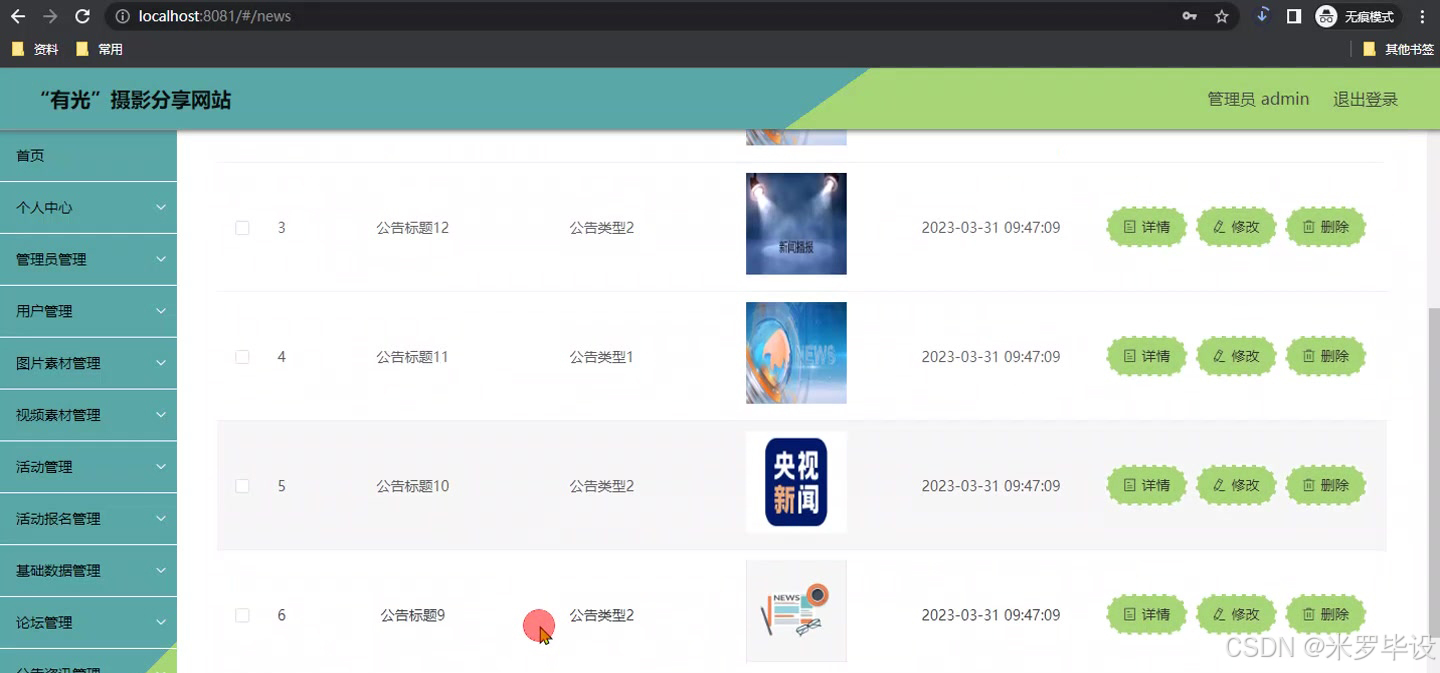Click the 退出登录 logout link

(x=1365, y=98)
